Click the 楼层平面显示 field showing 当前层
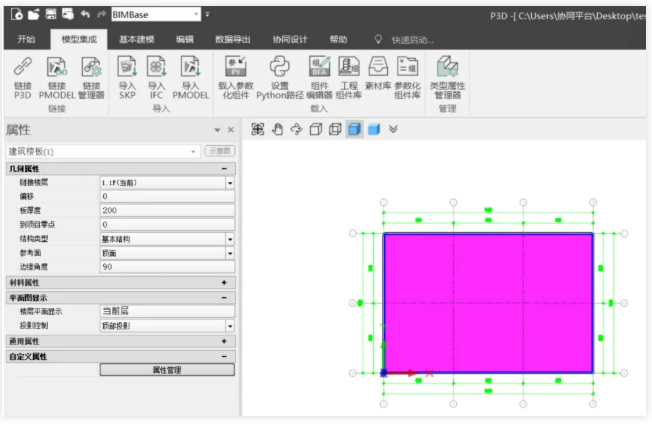The height and width of the screenshot is (424, 652). tap(167, 311)
